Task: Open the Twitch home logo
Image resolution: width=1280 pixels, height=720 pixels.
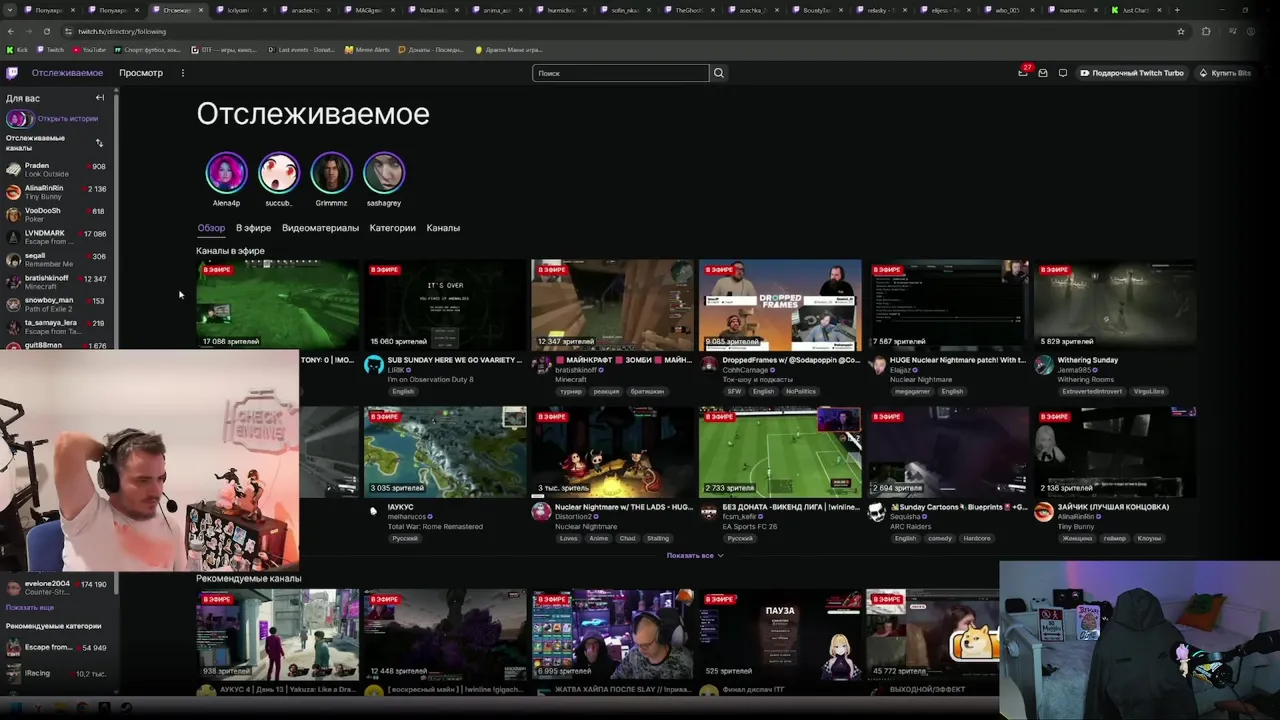Action: coord(12,73)
